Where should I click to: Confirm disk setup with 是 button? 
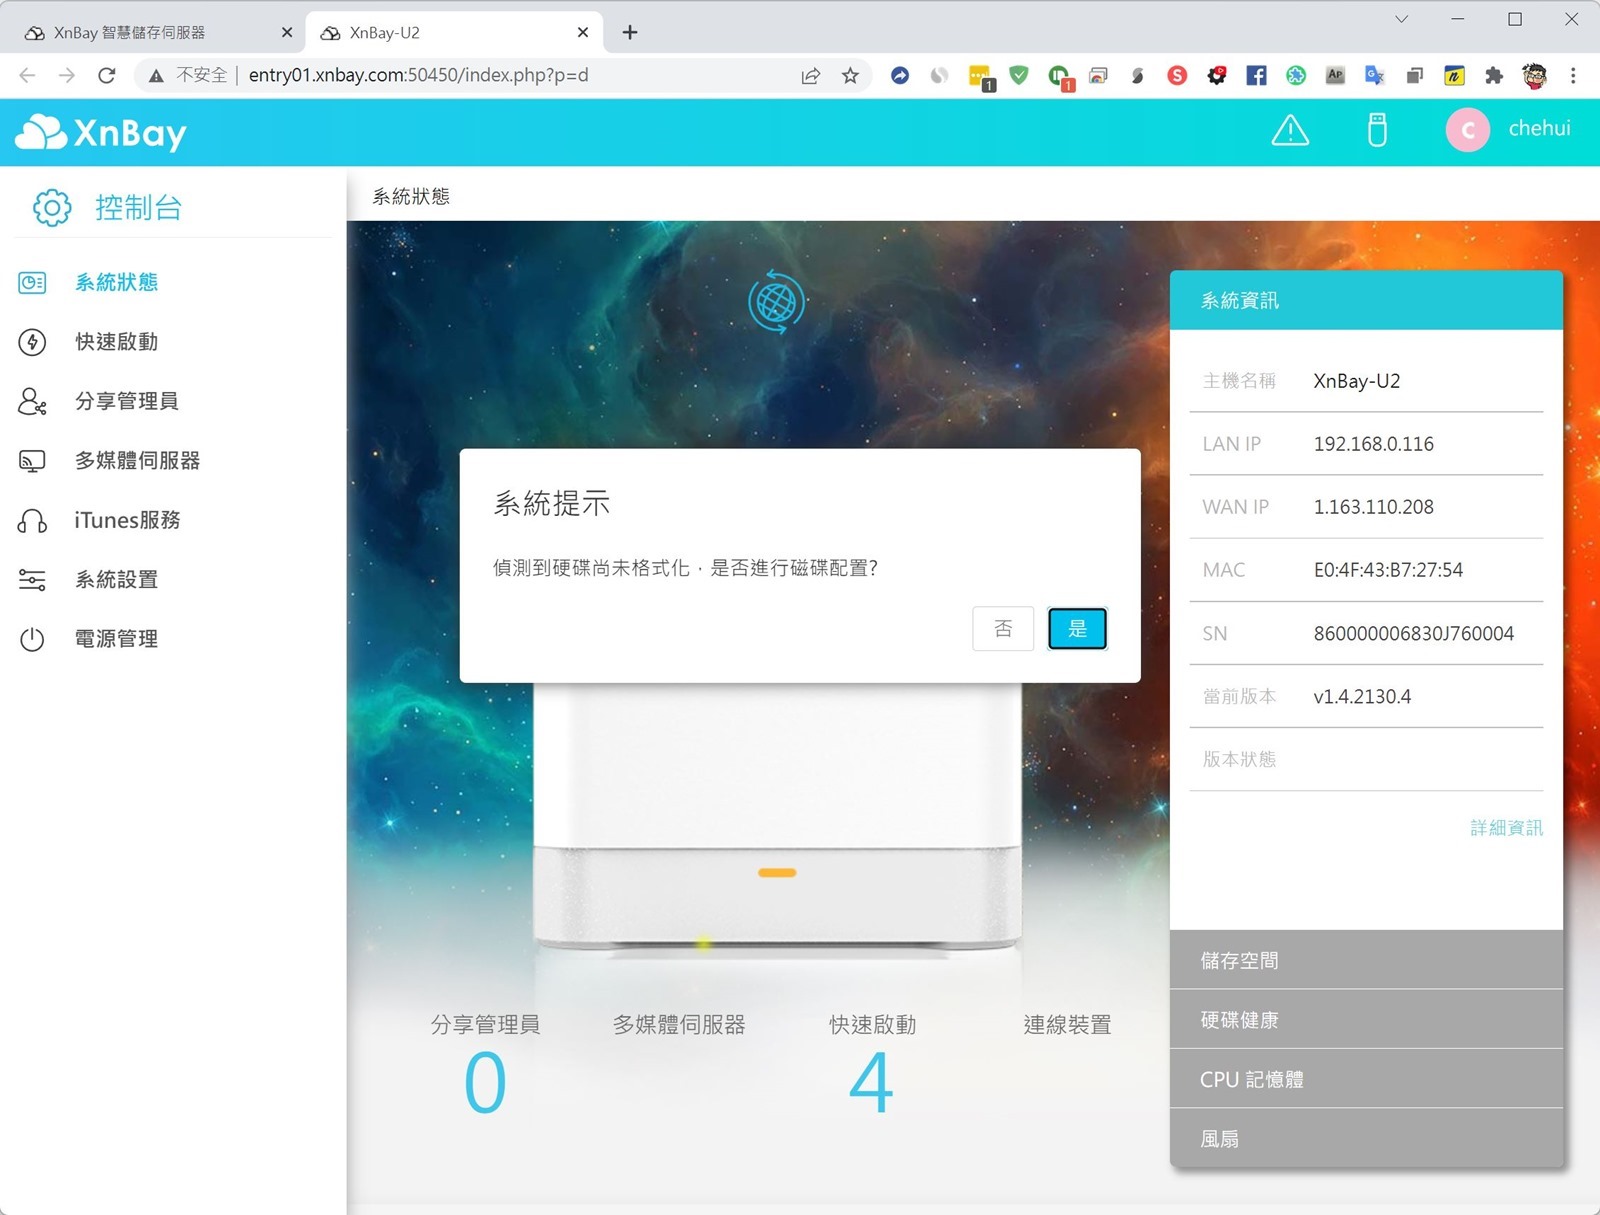coord(1077,629)
